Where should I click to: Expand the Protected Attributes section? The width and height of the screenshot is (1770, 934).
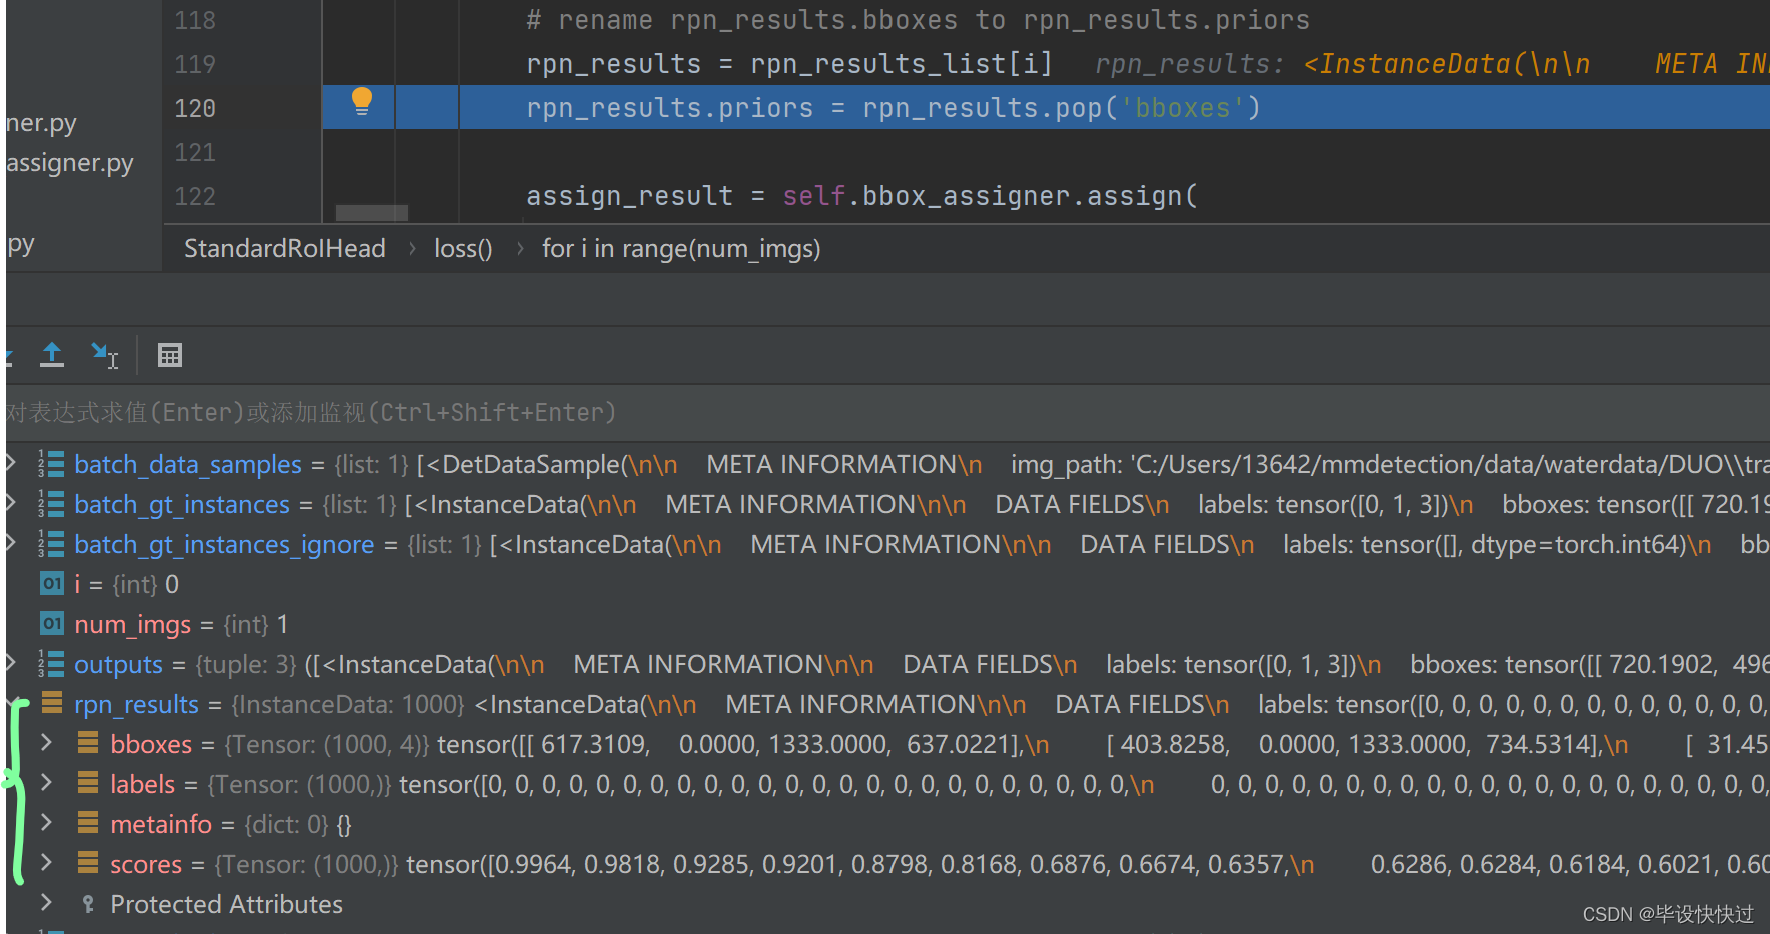pyautogui.click(x=45, y=903)
